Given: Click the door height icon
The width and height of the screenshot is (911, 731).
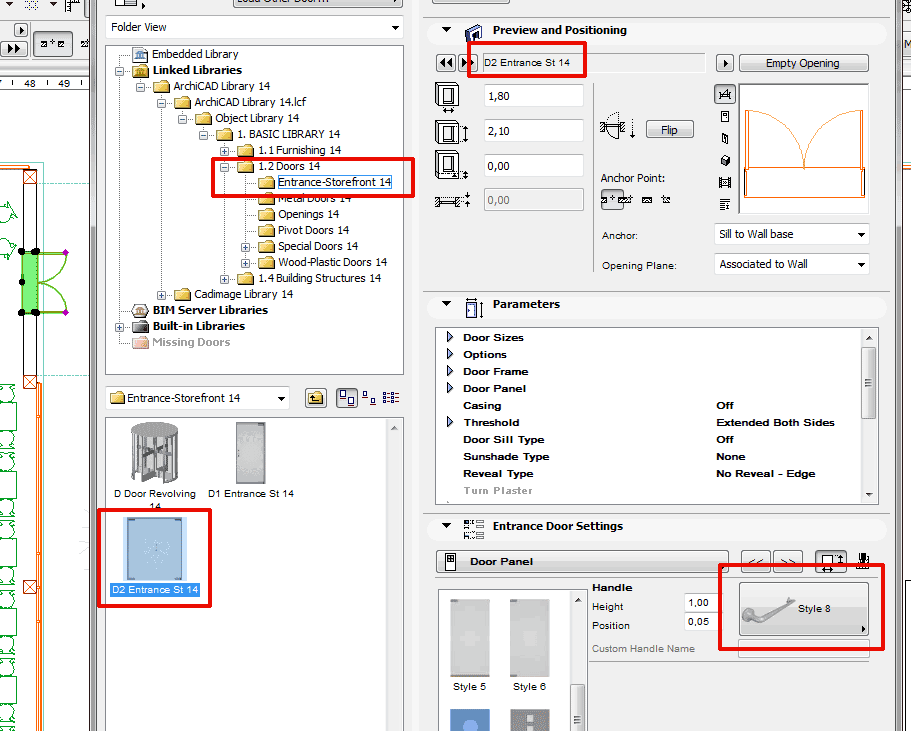Looking at the screenshot, I should (451, 132).
